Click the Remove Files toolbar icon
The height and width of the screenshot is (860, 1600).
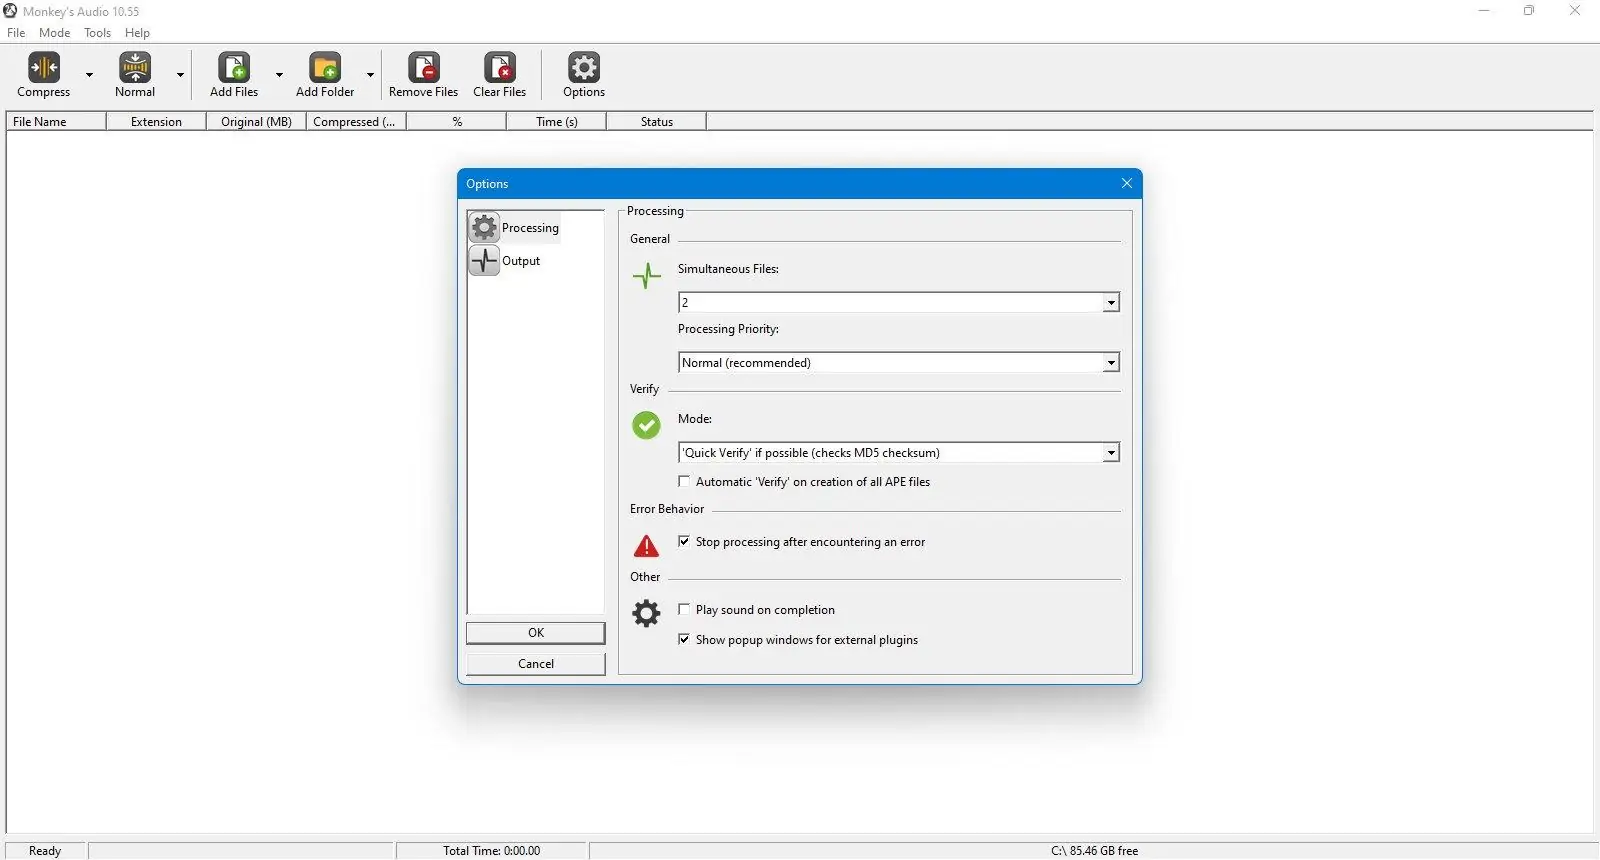(x=424, y=67)
